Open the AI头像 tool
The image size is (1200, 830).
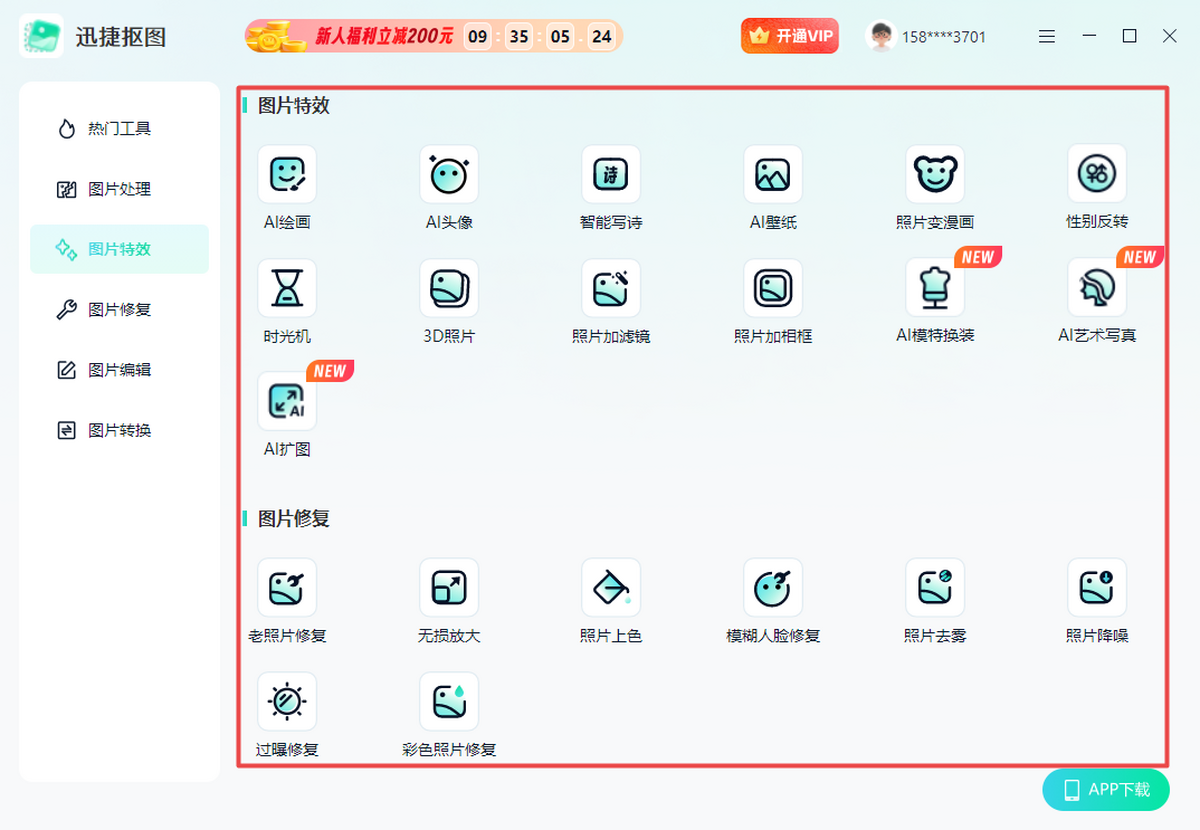[449, 174]
